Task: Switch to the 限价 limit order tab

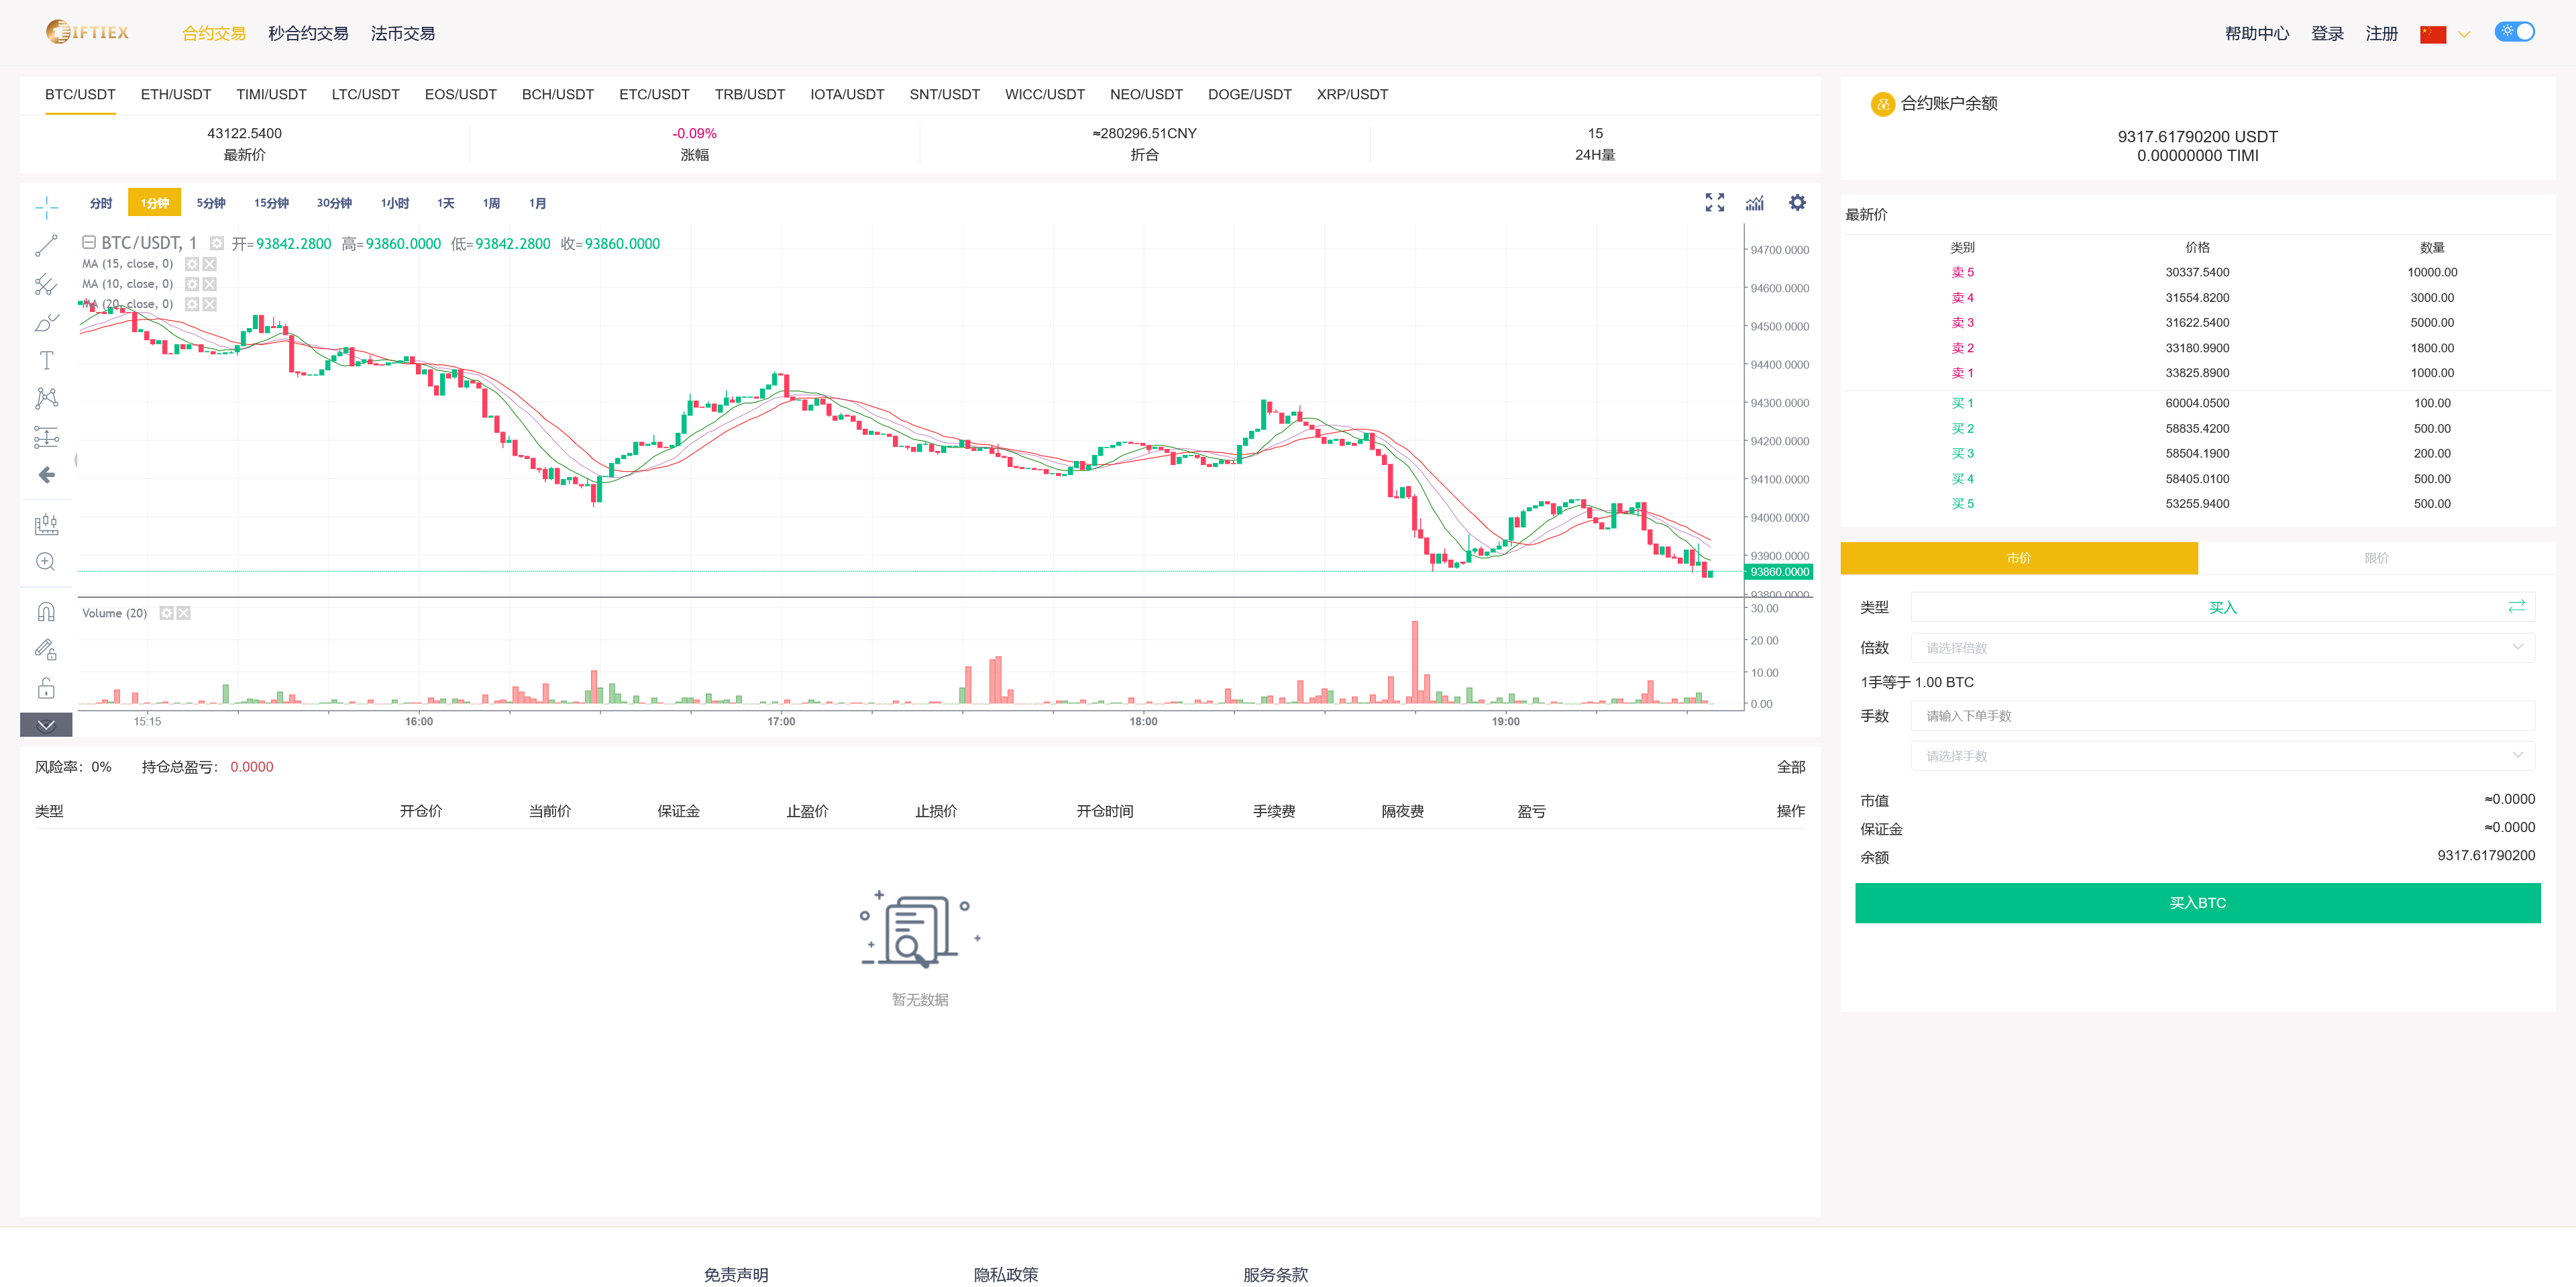Action: (2376, 558)
